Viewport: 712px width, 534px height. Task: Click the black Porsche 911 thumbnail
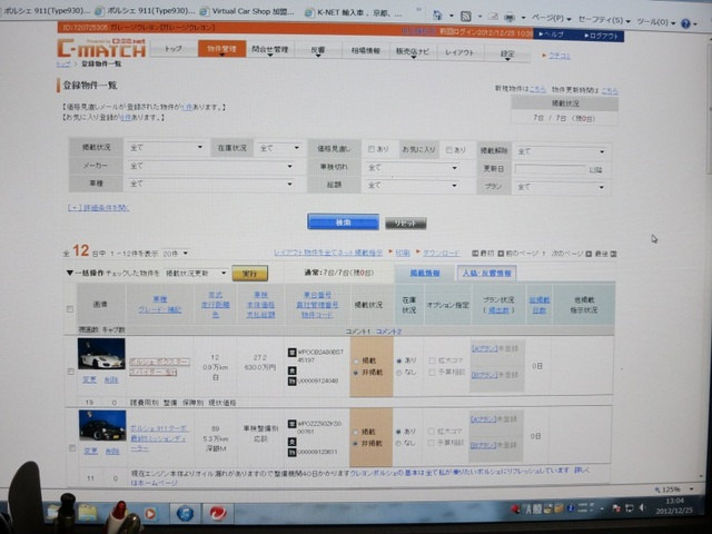tap(103, 425)
